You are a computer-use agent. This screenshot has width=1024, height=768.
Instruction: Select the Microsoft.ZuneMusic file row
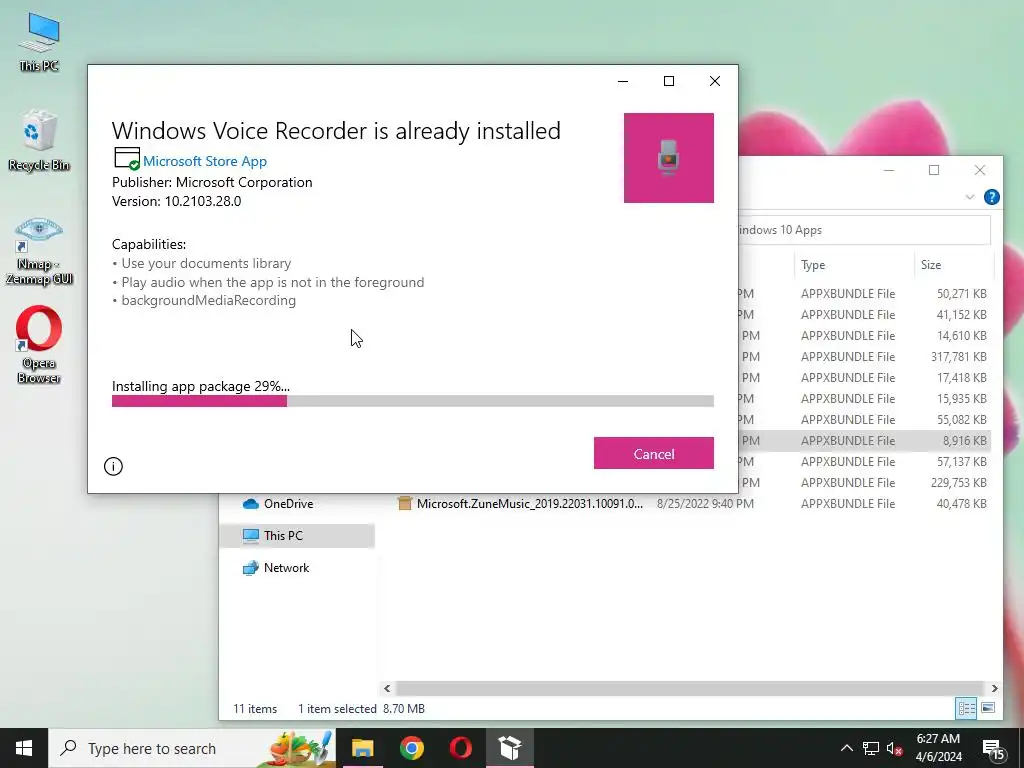coord(692,504)
